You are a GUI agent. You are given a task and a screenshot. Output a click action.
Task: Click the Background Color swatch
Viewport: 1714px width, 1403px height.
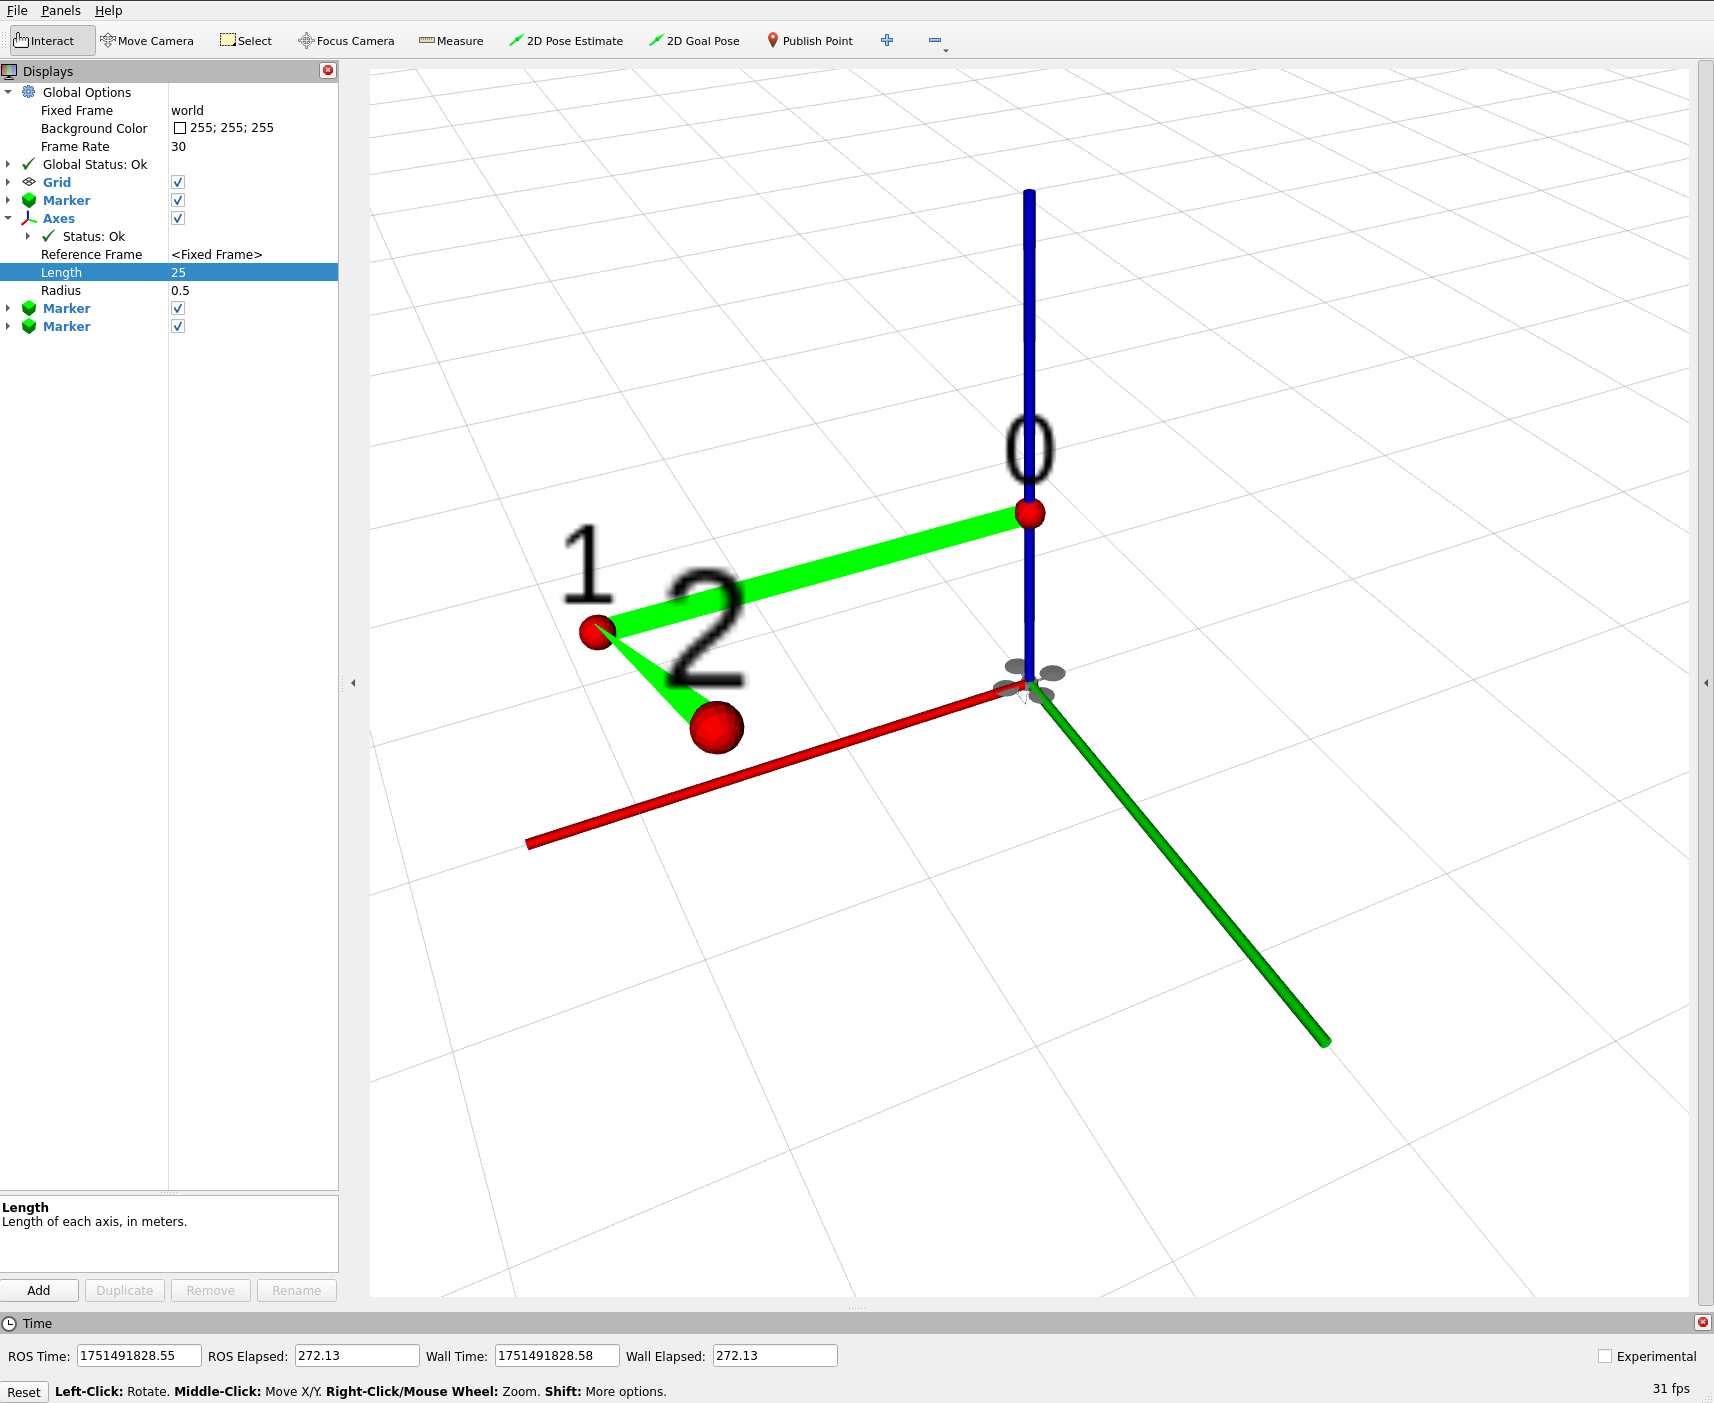(x=180, y=129)
